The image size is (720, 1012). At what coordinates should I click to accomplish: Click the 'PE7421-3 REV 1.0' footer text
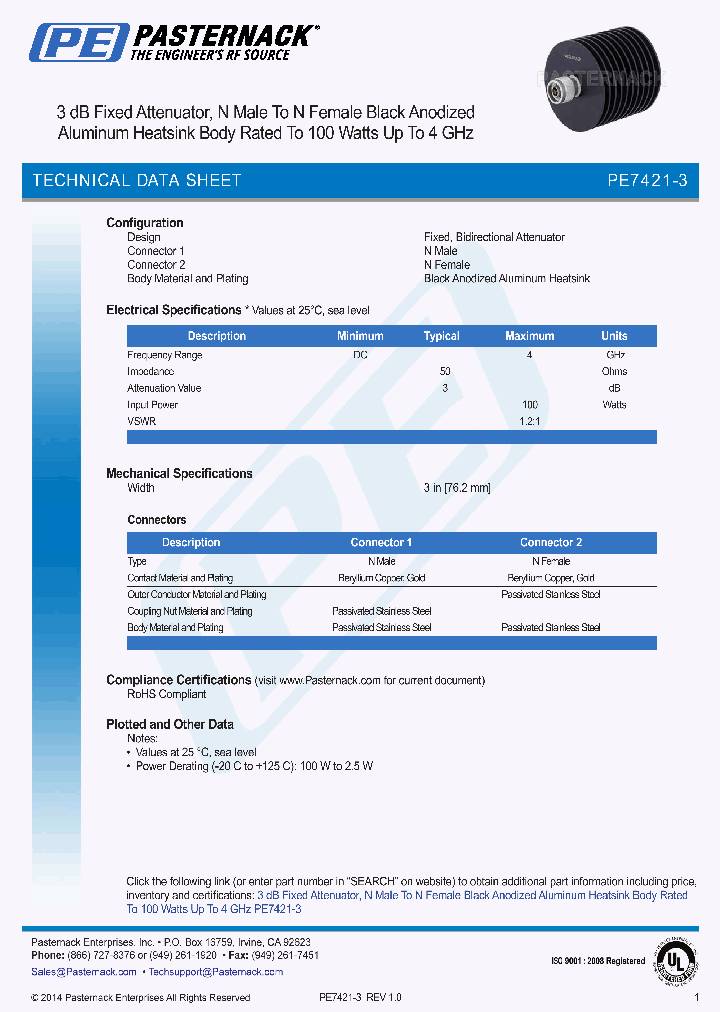tap(360, 997)
